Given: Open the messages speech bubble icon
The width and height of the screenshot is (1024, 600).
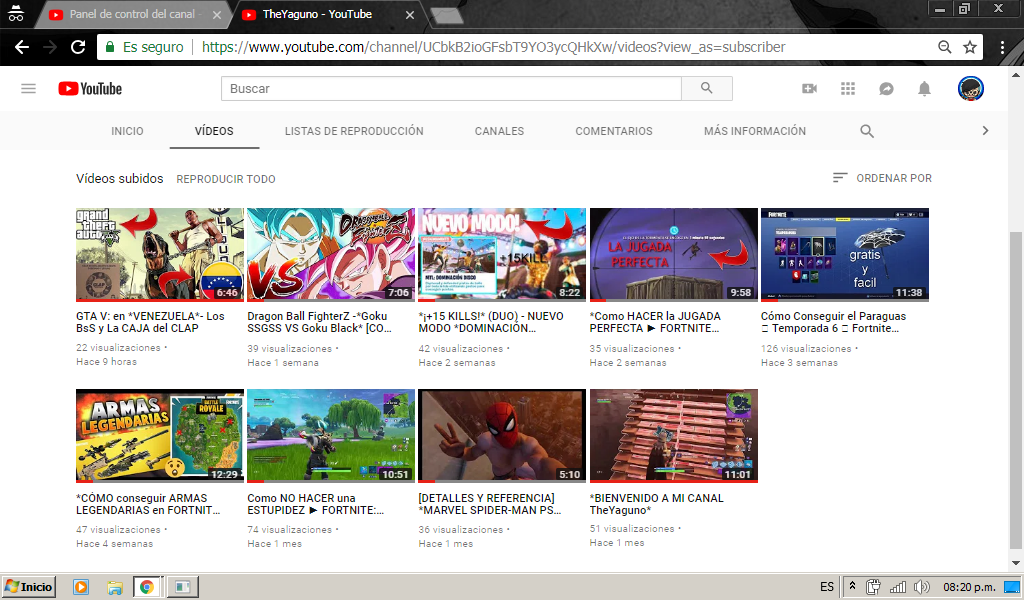Looking at the screenshot, I should (886, 88).
